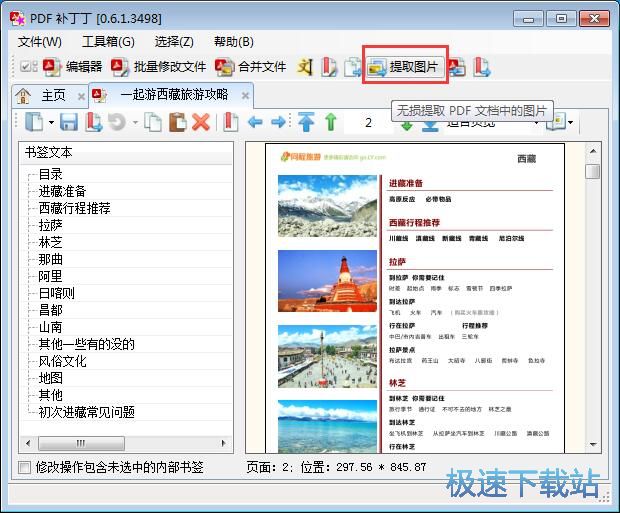Click the red X delete icon
The height and width of the screenshot is (513, 620).
201,122
